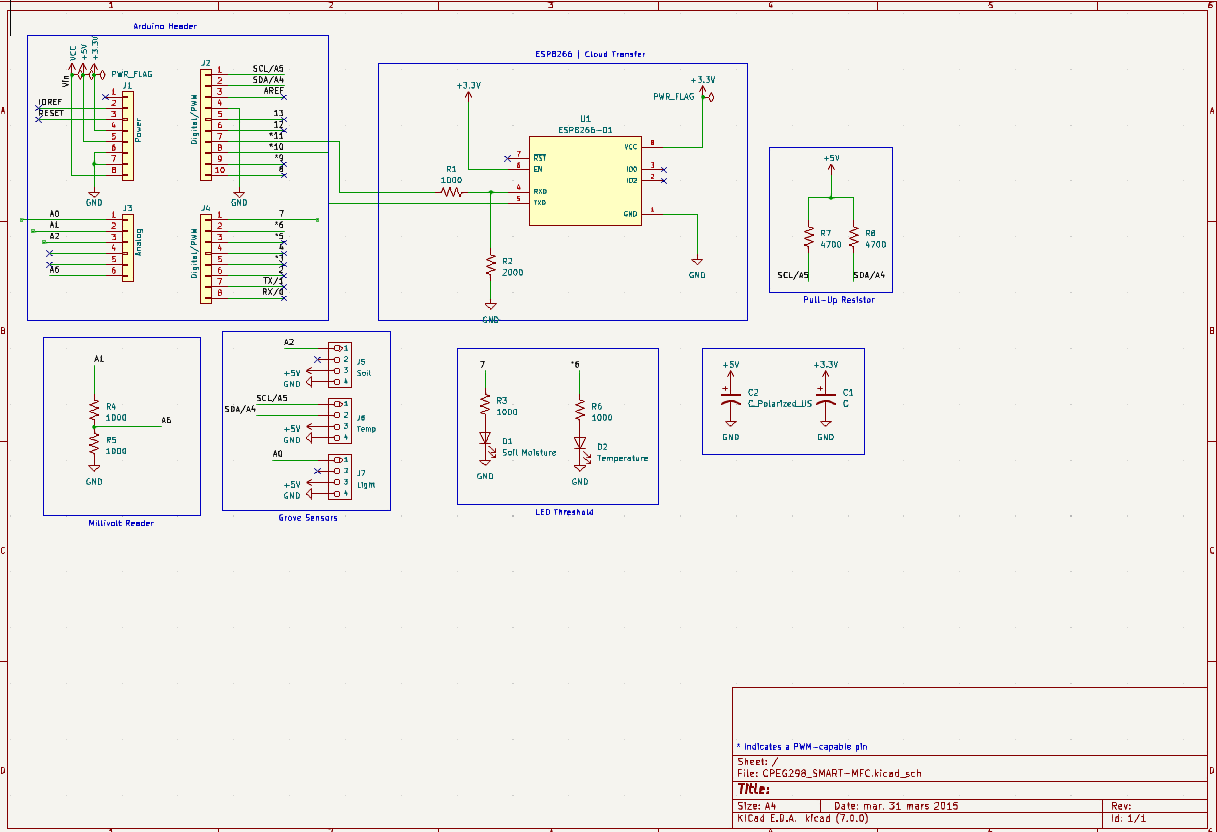Screen dimensions: 1217x832
Task: Click the 'ESP8266-01' value text
Action: click(585, 130)
